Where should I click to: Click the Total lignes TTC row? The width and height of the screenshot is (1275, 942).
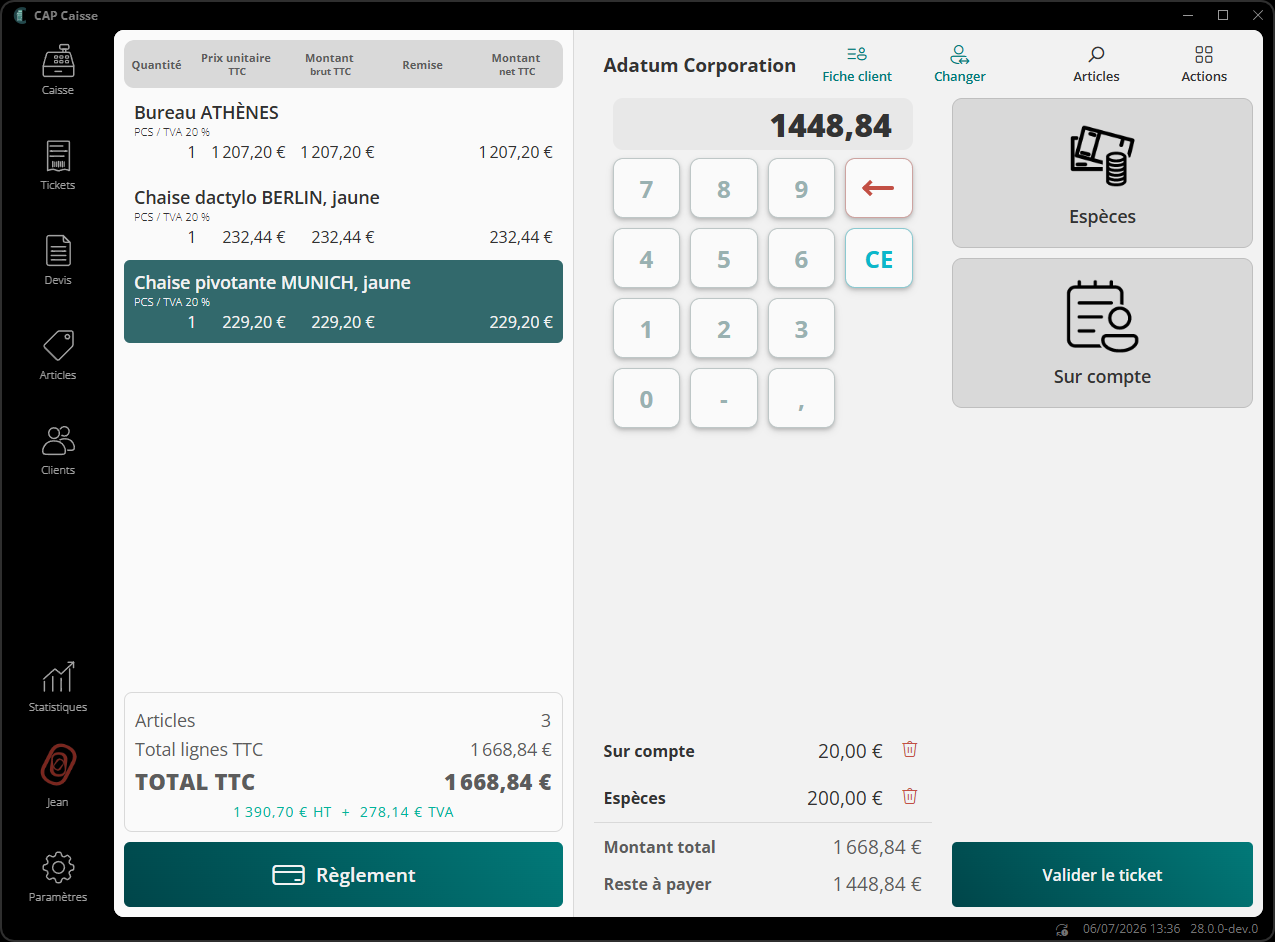click(343, 750)
